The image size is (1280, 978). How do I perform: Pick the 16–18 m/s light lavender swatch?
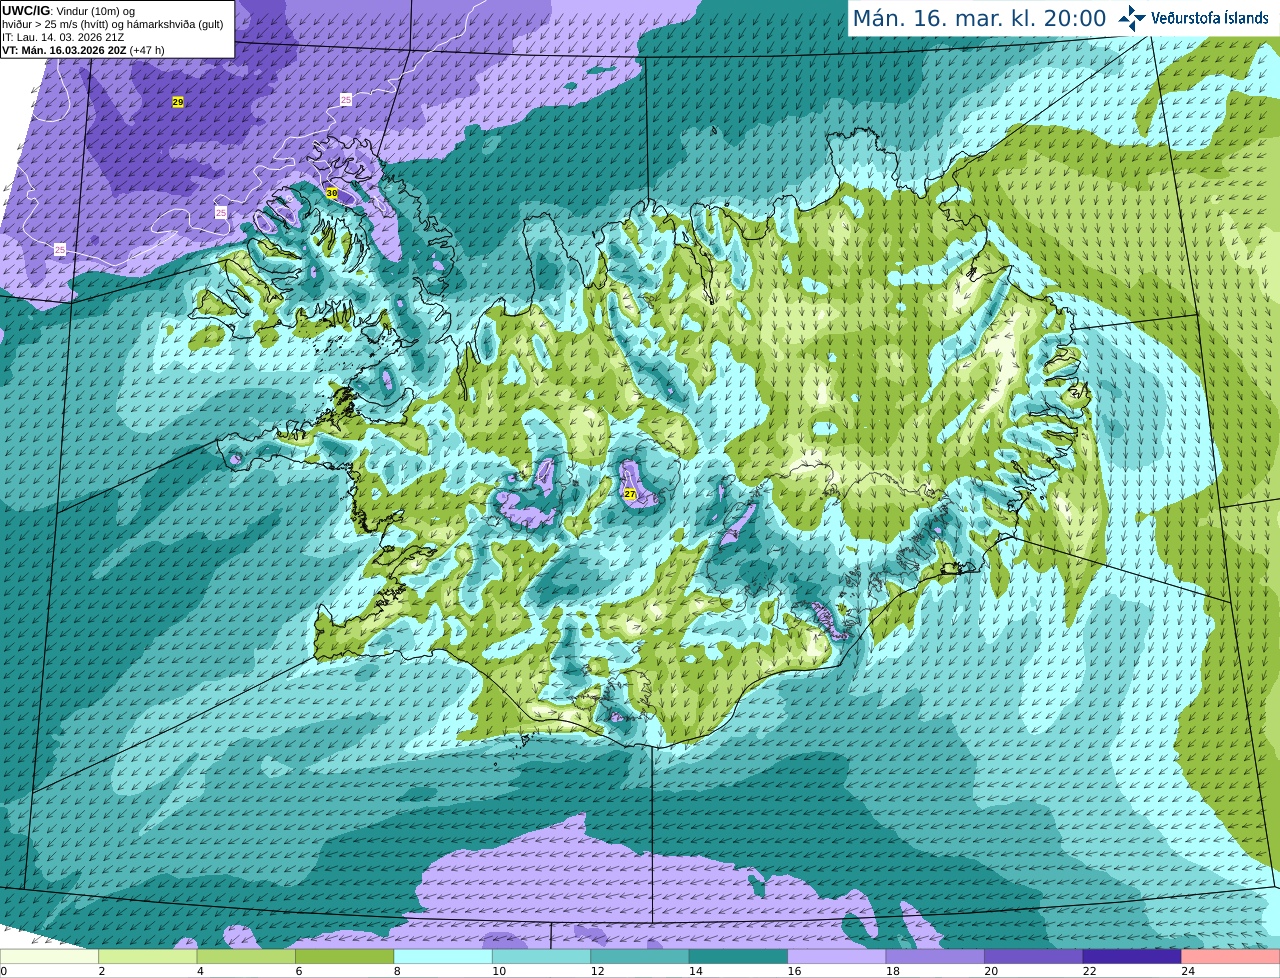click(x=837, y=957)
